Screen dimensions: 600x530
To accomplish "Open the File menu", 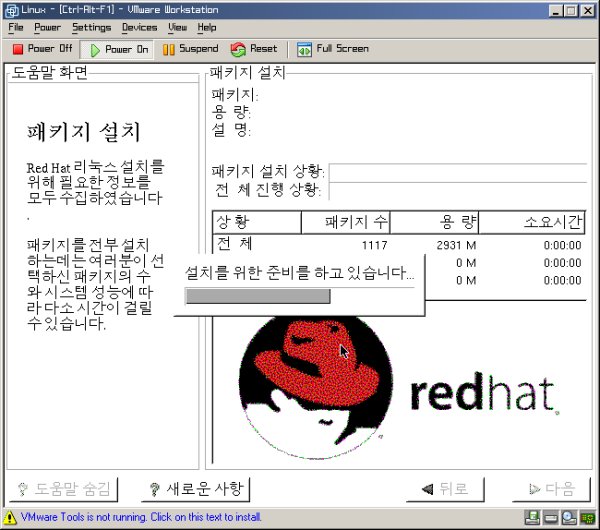I will pos(16,28).
